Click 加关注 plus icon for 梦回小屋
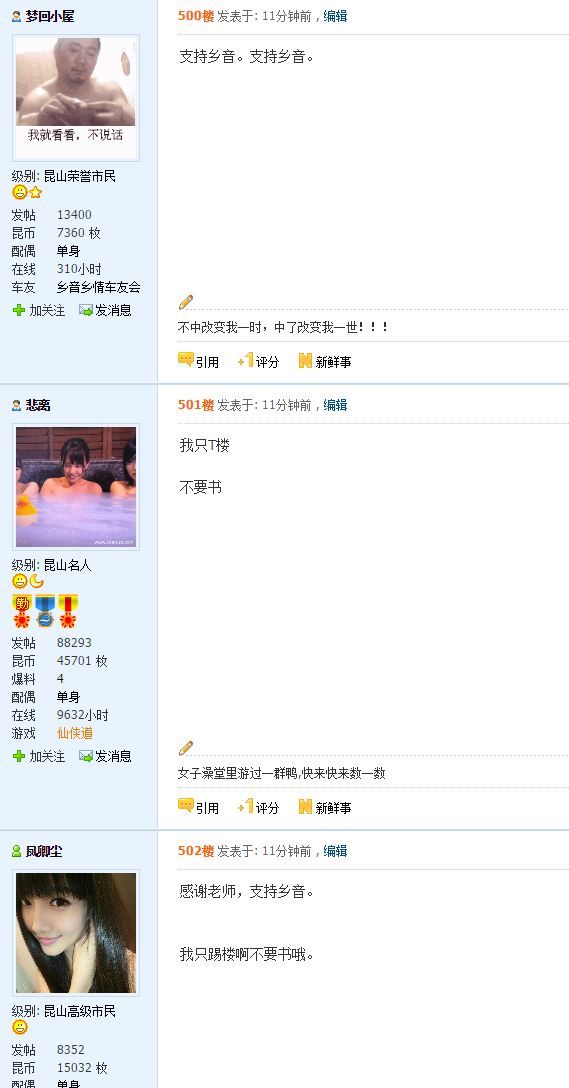 point(19,310)
